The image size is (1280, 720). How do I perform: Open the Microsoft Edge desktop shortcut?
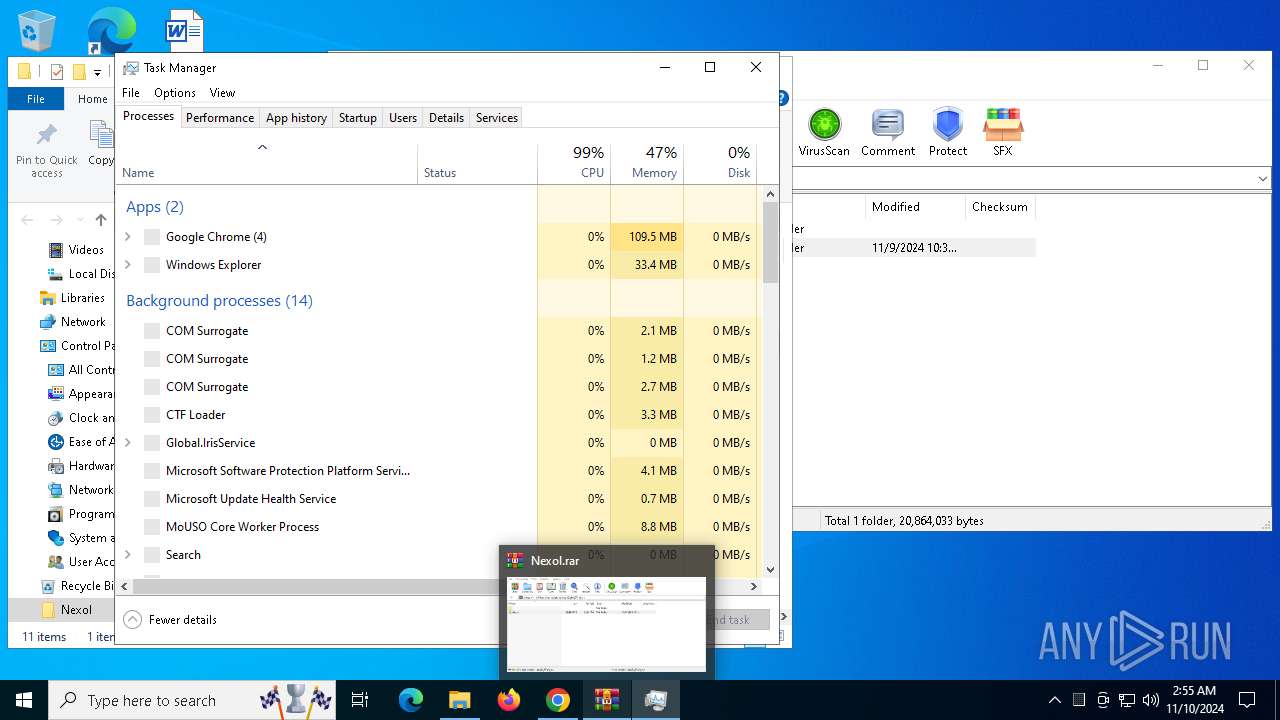click(110, 30)
